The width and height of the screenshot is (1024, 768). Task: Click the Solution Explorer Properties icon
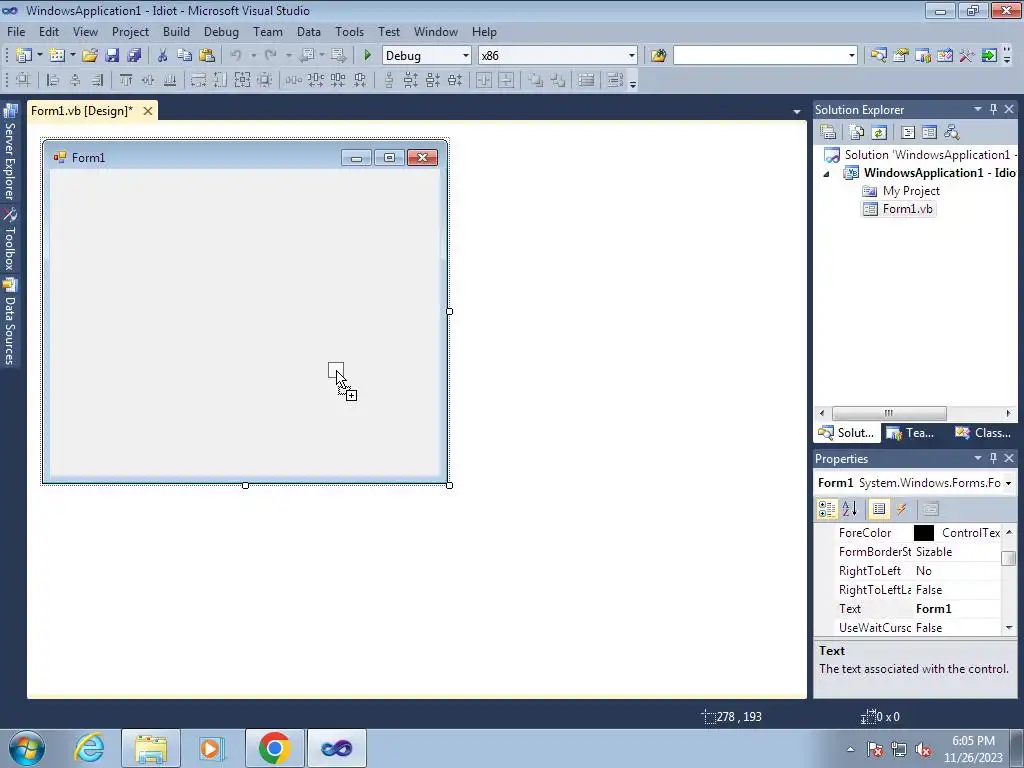(x=828, y=133)
